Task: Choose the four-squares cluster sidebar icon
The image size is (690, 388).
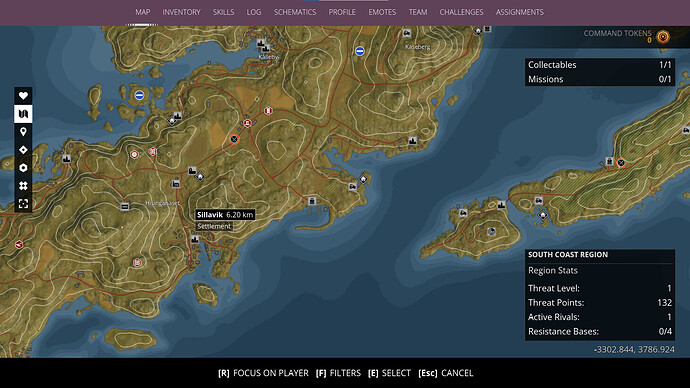Action: click(23, 186)
